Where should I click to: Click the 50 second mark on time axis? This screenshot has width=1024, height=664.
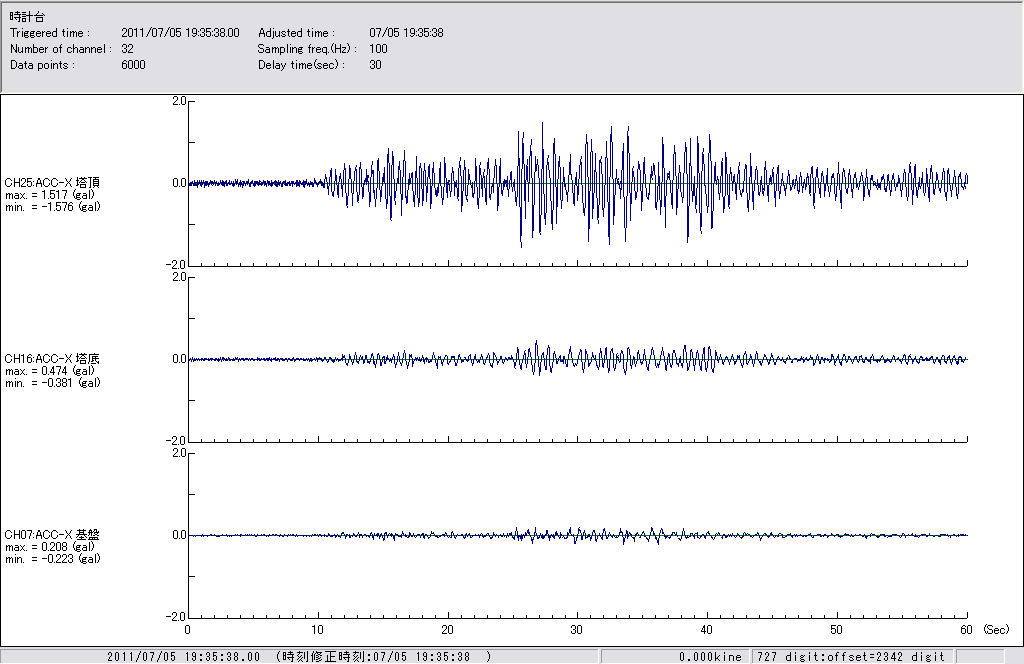pyautogui.click(x=837, y=630)
